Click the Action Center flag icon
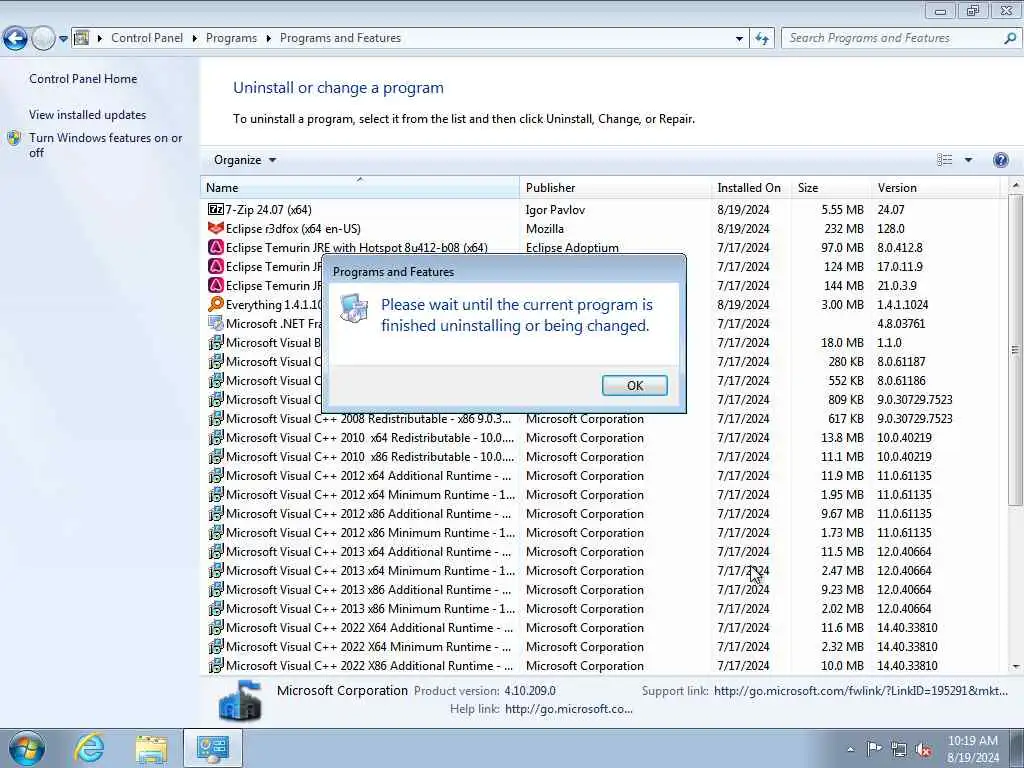The height and width of the screenshot is (768, 1024). coord(874,749)
